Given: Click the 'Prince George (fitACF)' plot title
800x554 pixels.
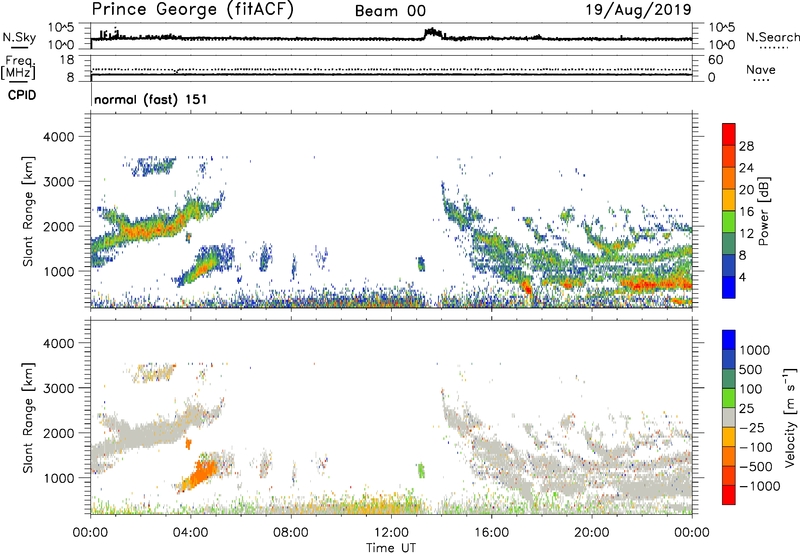Looking at the screenshot, I should pos(193,10).
